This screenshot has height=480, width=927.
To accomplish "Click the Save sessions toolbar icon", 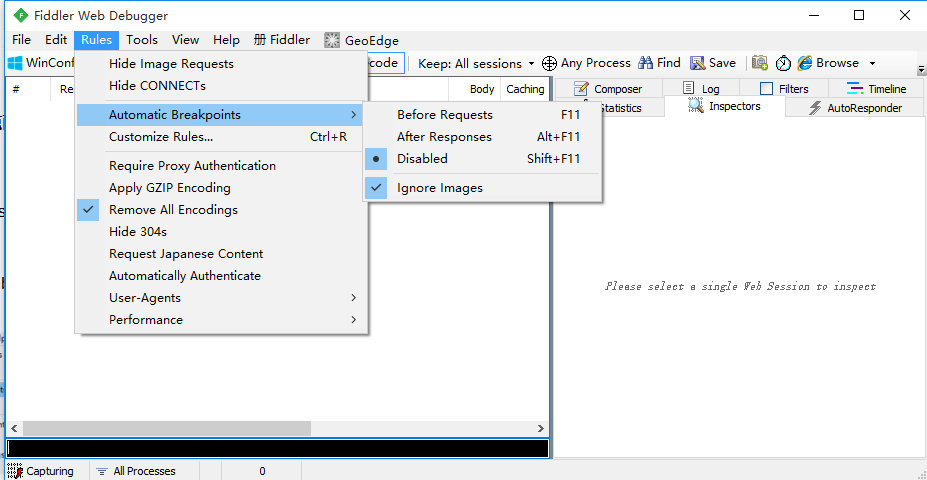I will (x=698, y=63).
